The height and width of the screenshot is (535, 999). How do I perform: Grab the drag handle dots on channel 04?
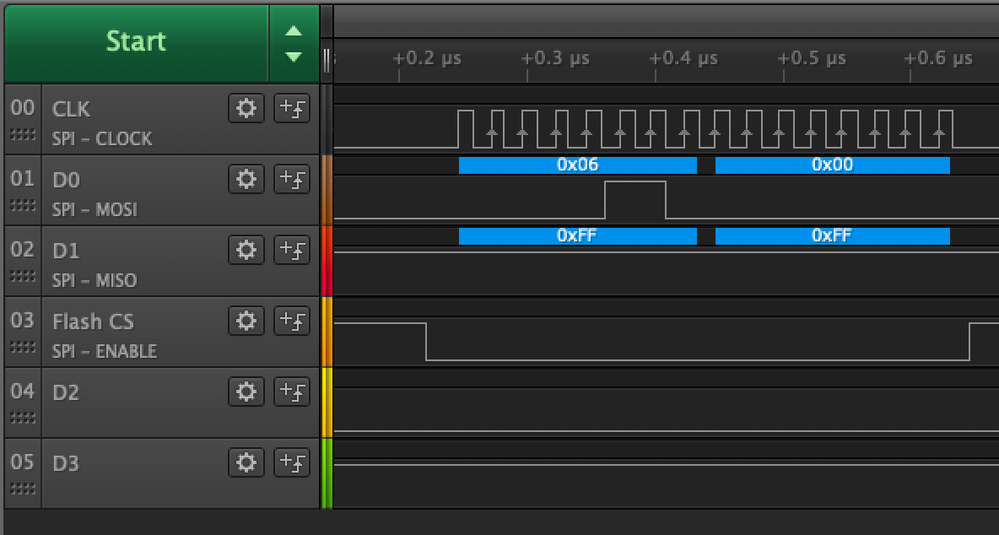coord(23,418)
